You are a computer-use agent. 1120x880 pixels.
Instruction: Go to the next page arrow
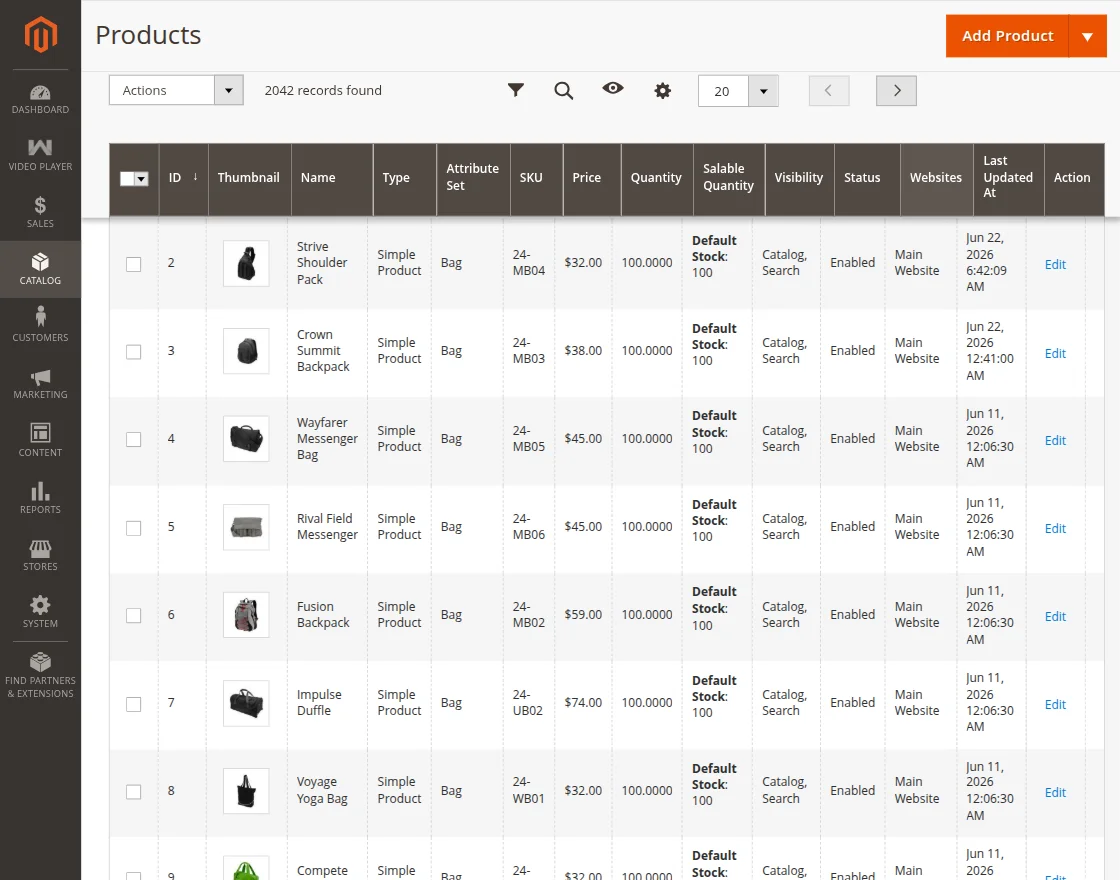(x=896, y=91)
